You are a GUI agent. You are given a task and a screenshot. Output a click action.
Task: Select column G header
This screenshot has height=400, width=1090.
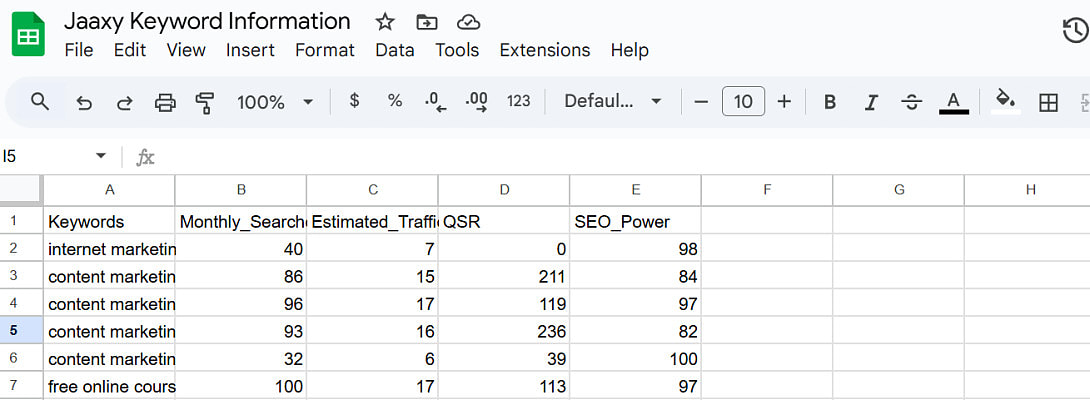coord(899,189)
